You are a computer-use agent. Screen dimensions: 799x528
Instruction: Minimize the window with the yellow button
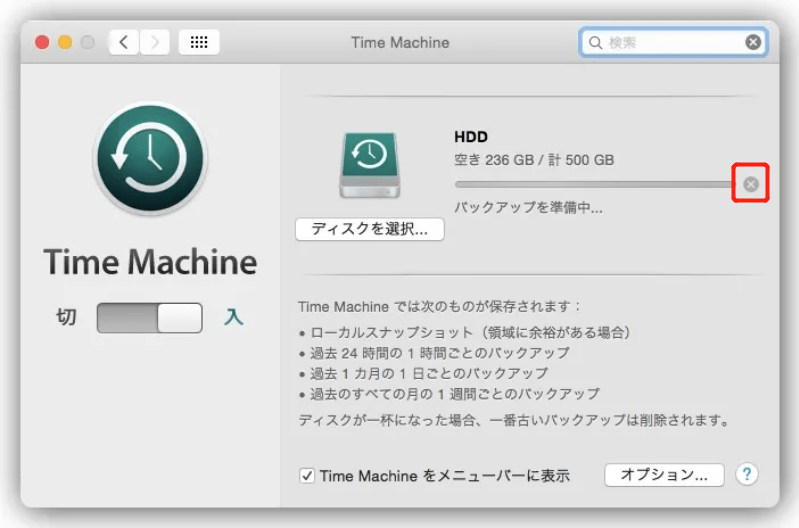pos(65,42)
